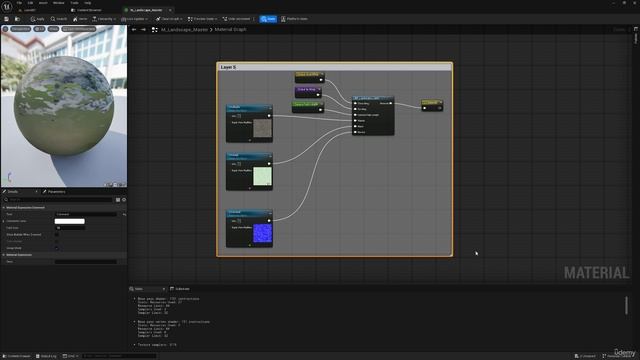Click the M_Landscape_Master breadcrumb link
The width and height of the screenshot is (640, 360).
click(184, 29)
